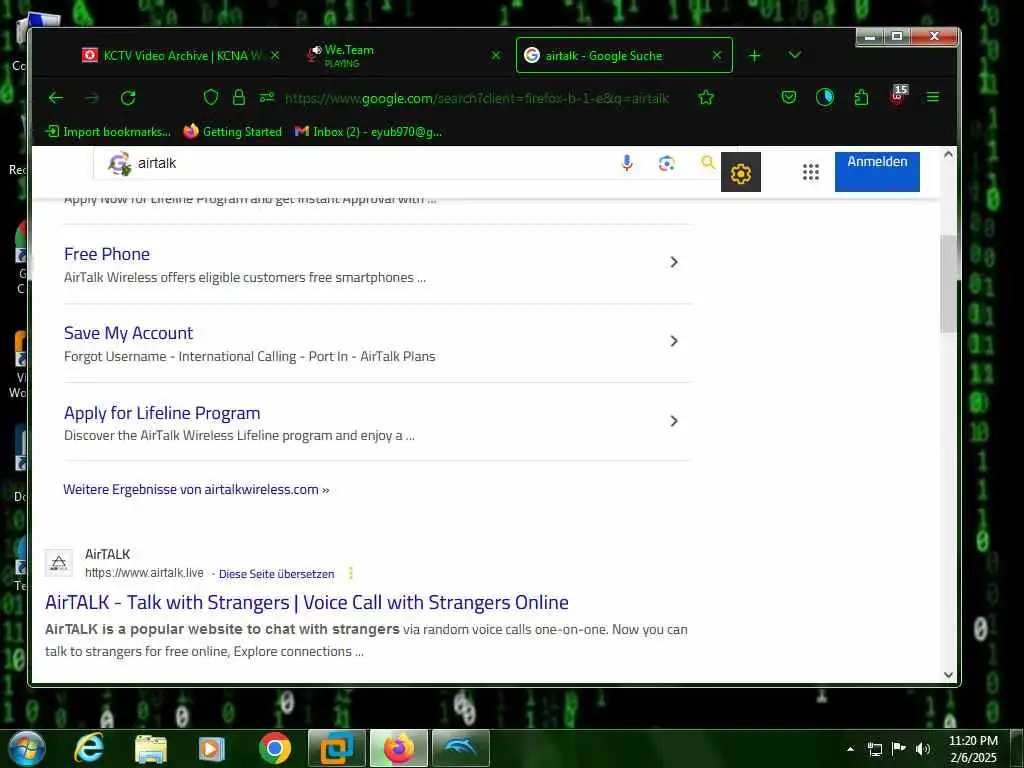The height and width of the screenshot is (768, 1024).
Task: Click the airtalk search input field
Action: pyautogui.click(x=372, y=163)
